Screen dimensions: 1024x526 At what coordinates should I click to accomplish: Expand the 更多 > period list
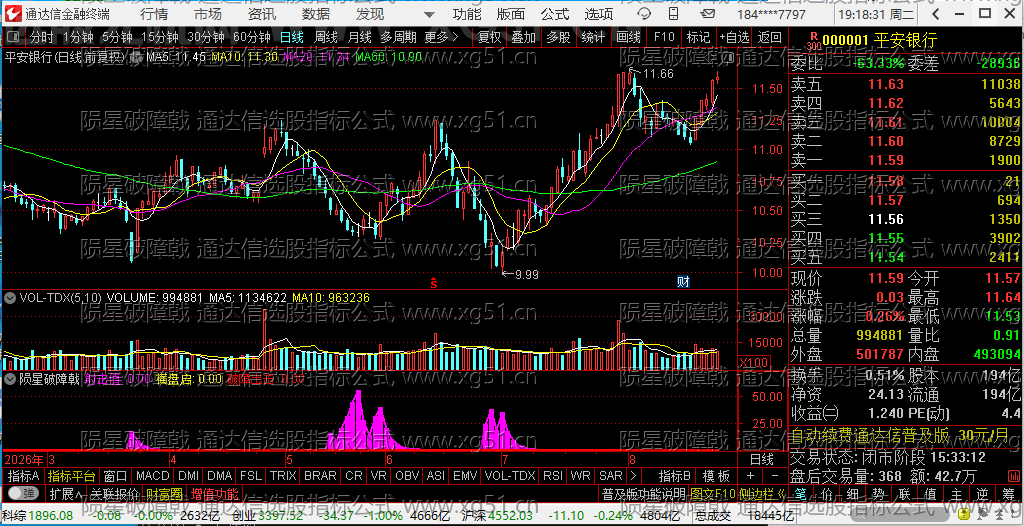point(441,38)
